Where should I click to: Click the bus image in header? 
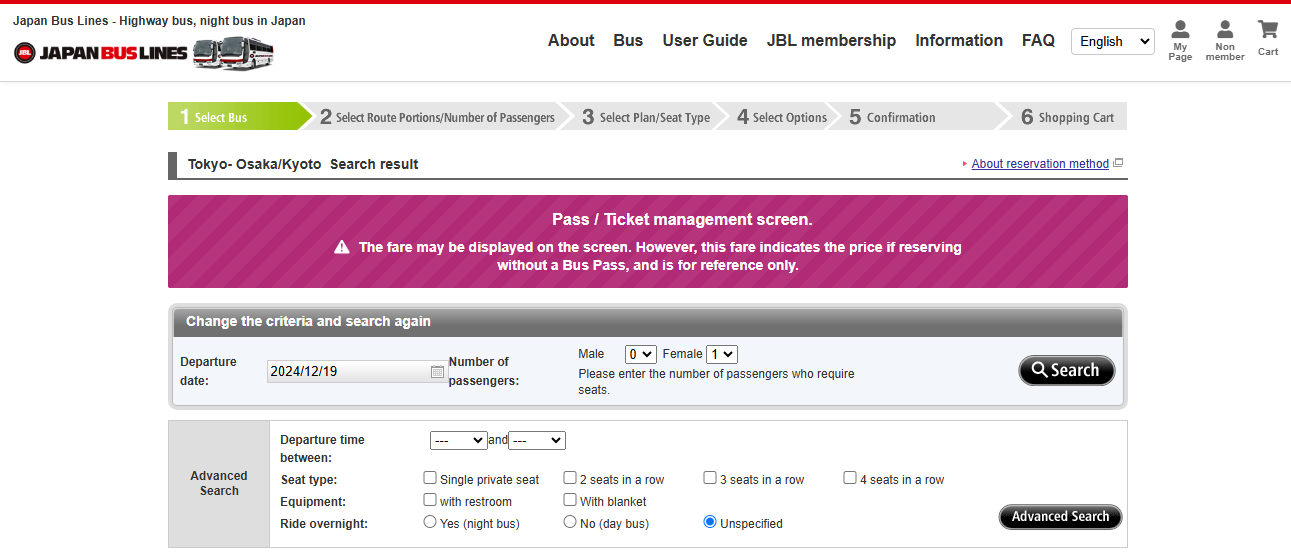click(232, 53)
